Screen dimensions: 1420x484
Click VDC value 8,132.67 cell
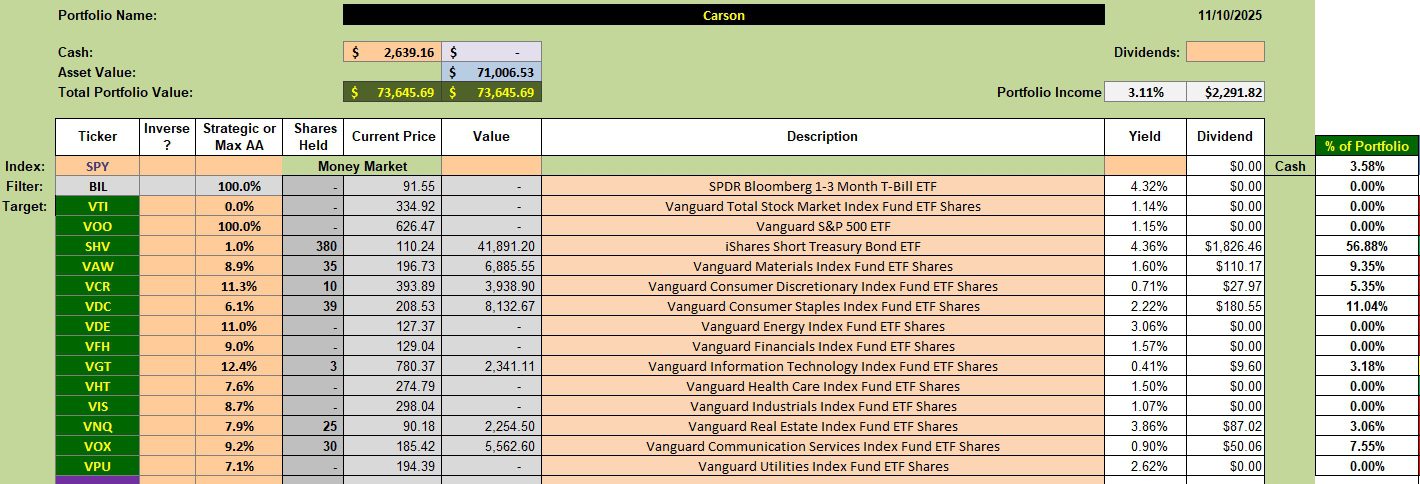[x=491, y=306]
